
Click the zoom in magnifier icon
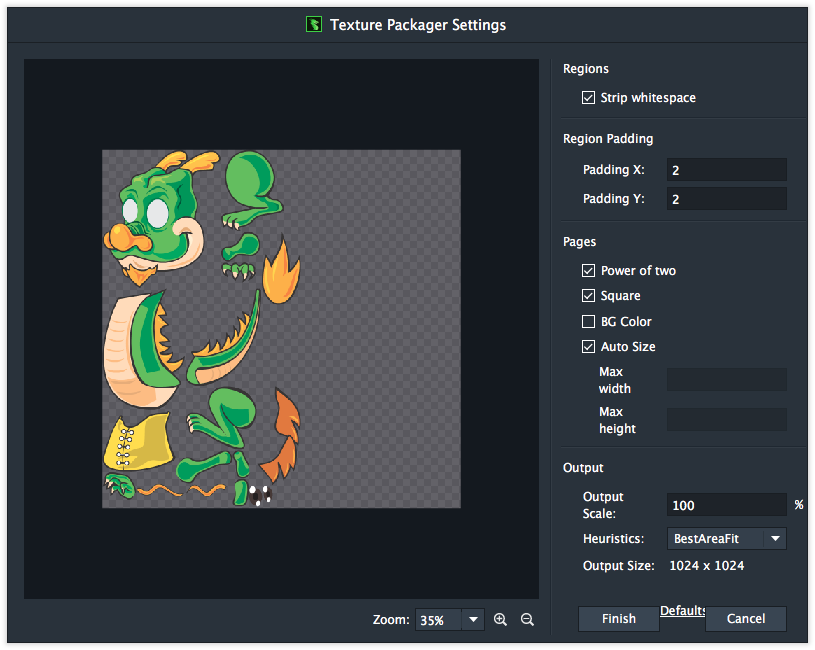click(x=500, y=619)
